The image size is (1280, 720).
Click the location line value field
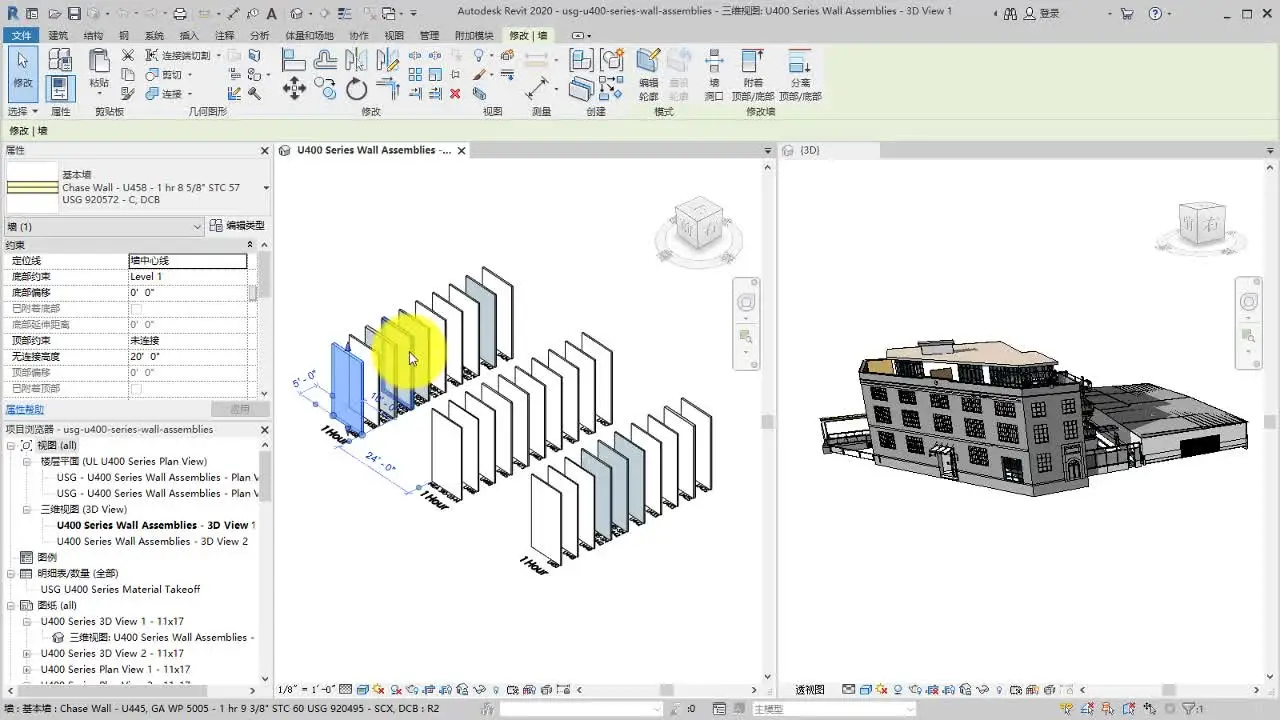pos(187,261)
